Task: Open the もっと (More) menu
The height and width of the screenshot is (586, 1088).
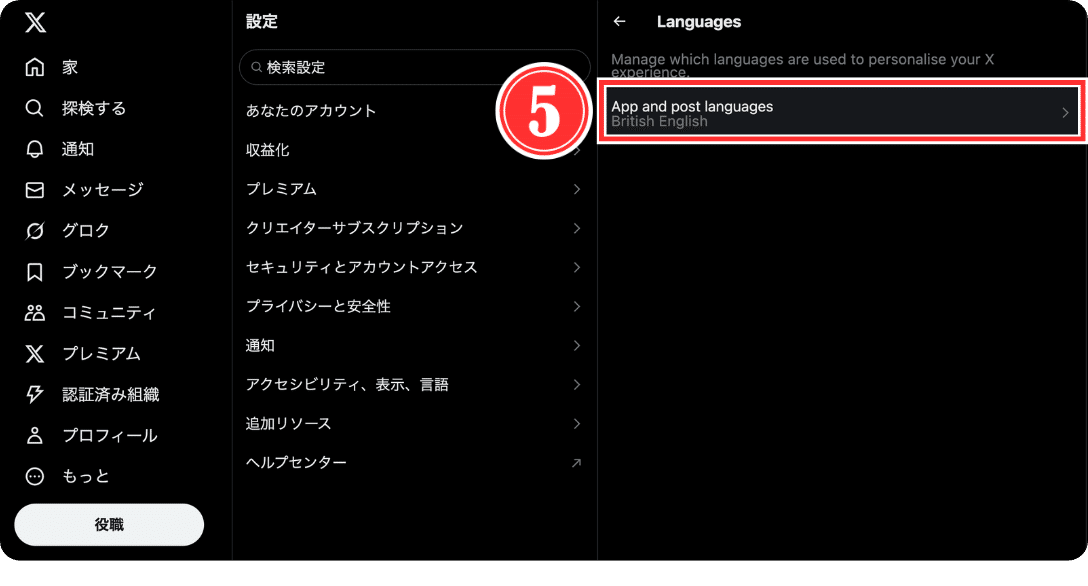Action: (x=34, y=476)
